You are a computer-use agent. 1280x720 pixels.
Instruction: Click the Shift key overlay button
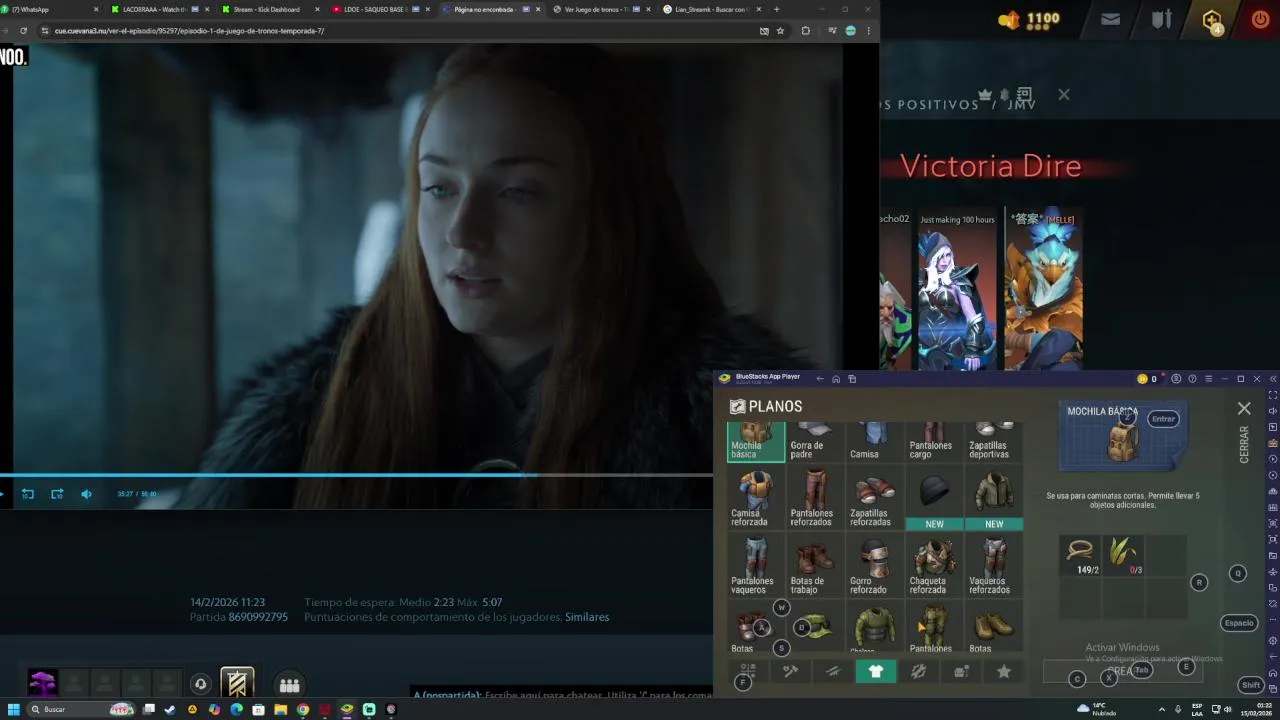pos(1251,685)
